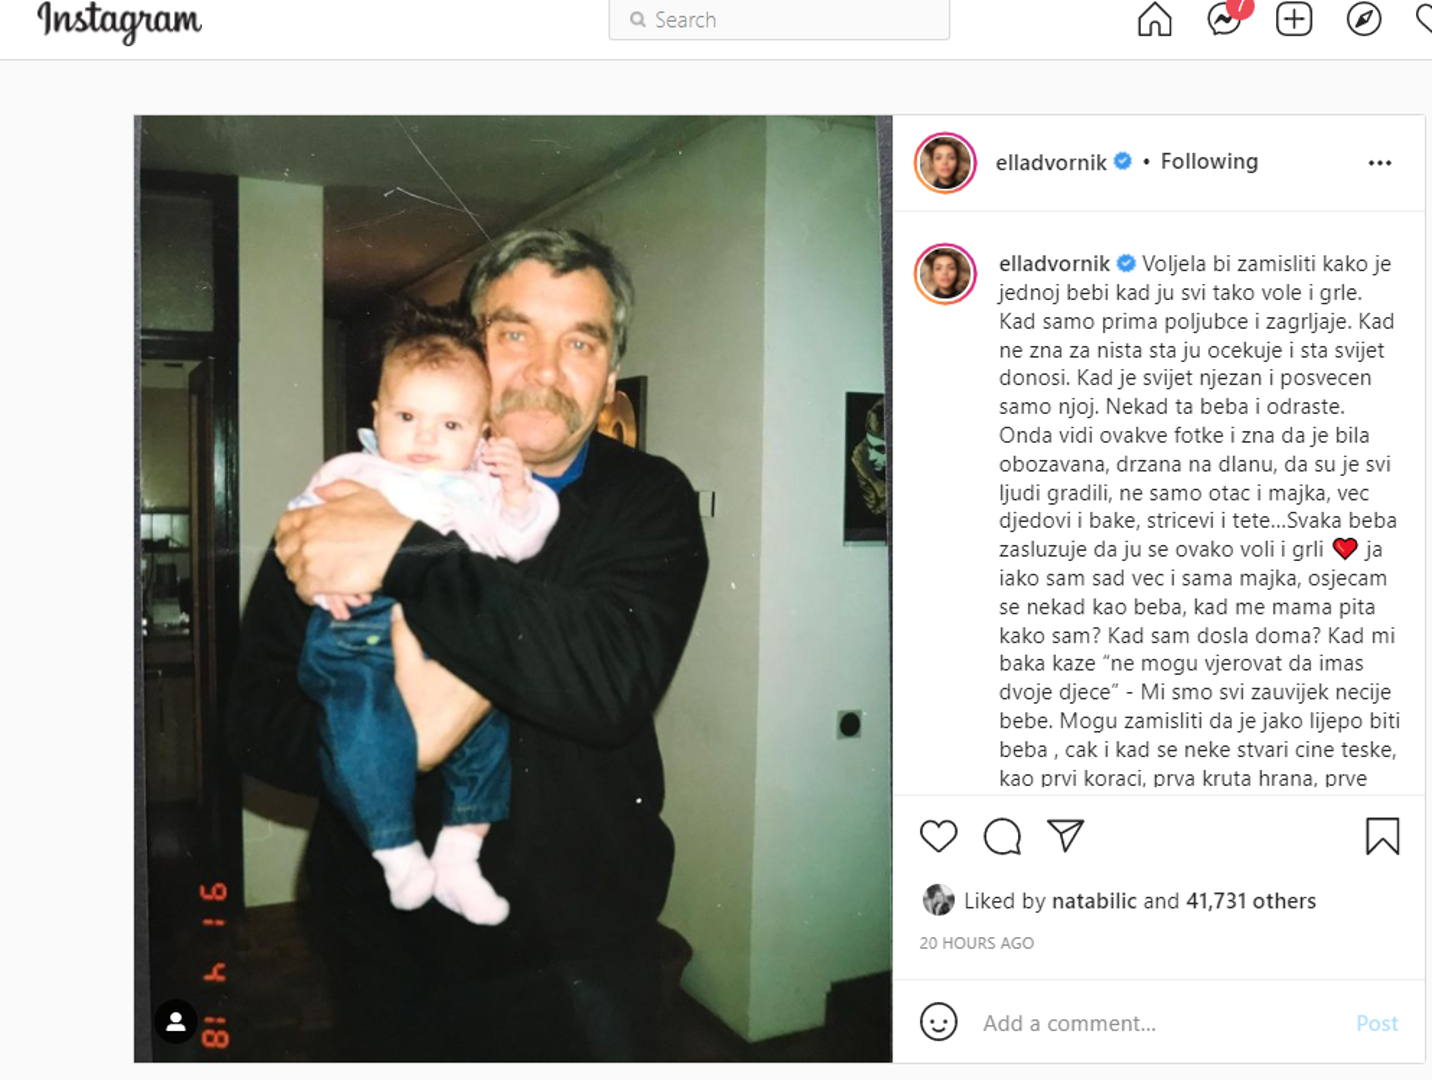Show tagged people icon on photo
This screenshot has height=1080, width=1432.
click(x=176, y=1022)
